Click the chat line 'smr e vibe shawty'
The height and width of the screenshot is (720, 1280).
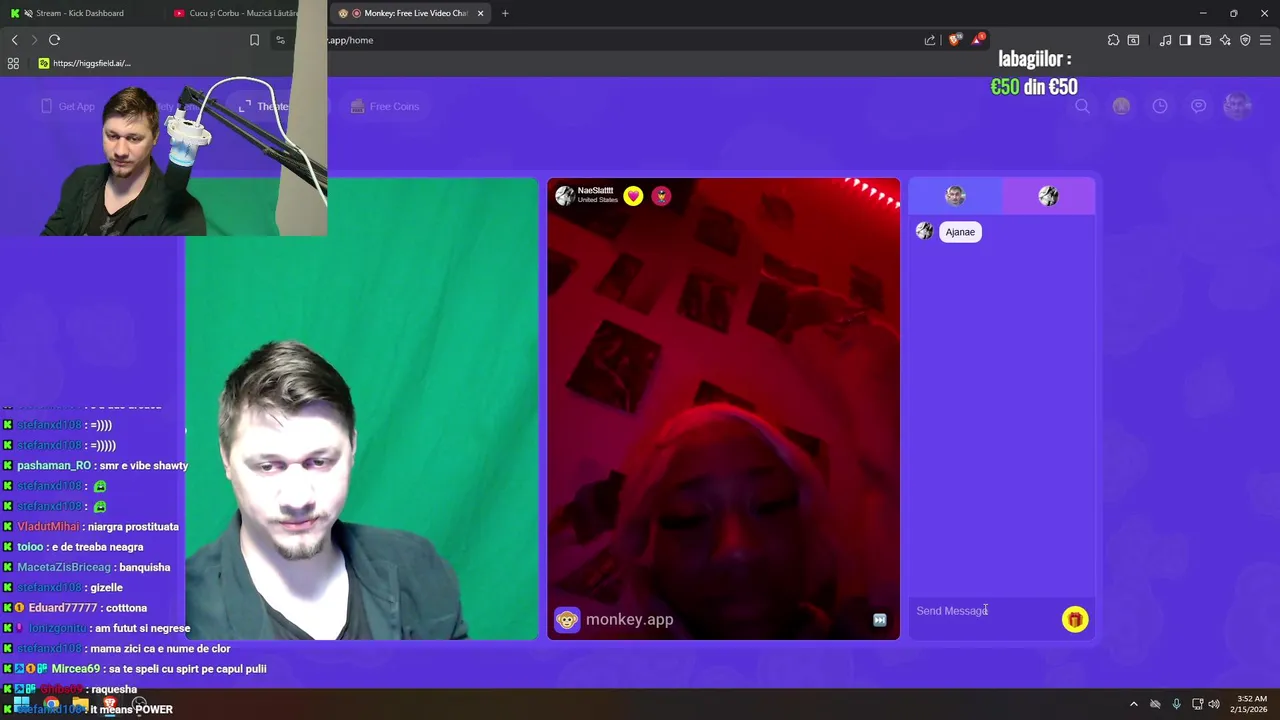[x=143, y=466]
